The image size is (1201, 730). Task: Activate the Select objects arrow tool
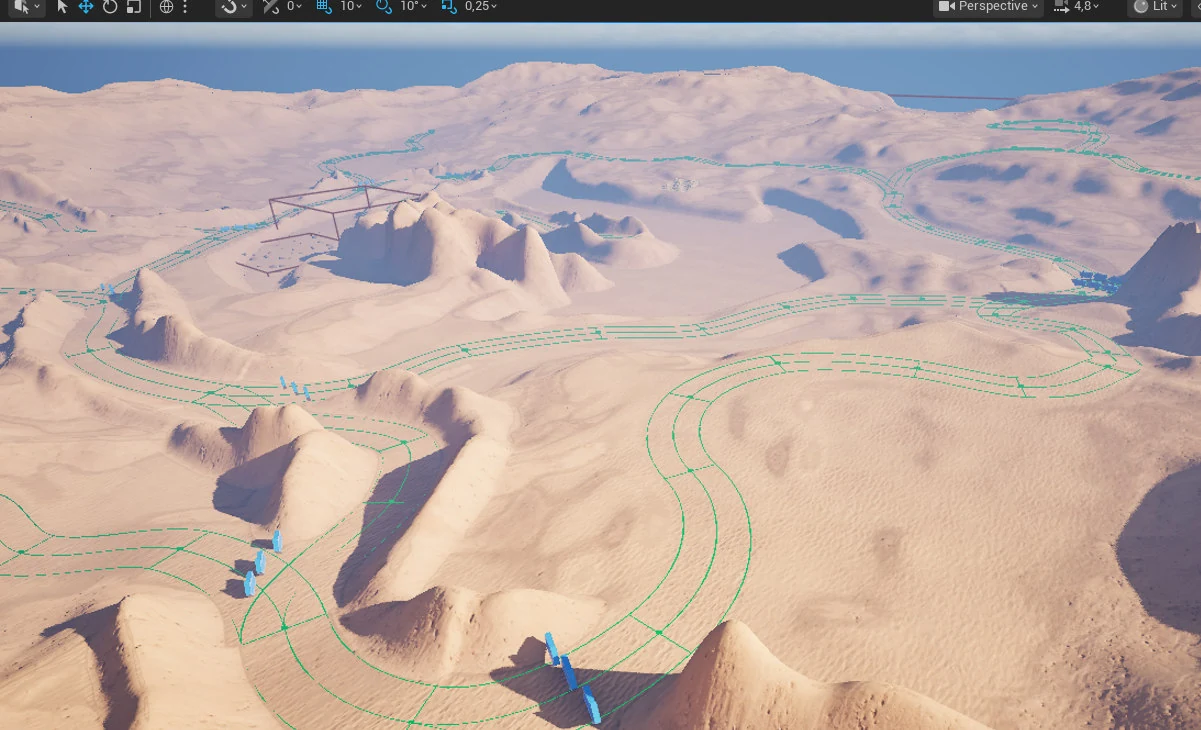click(x=62, y=7)
